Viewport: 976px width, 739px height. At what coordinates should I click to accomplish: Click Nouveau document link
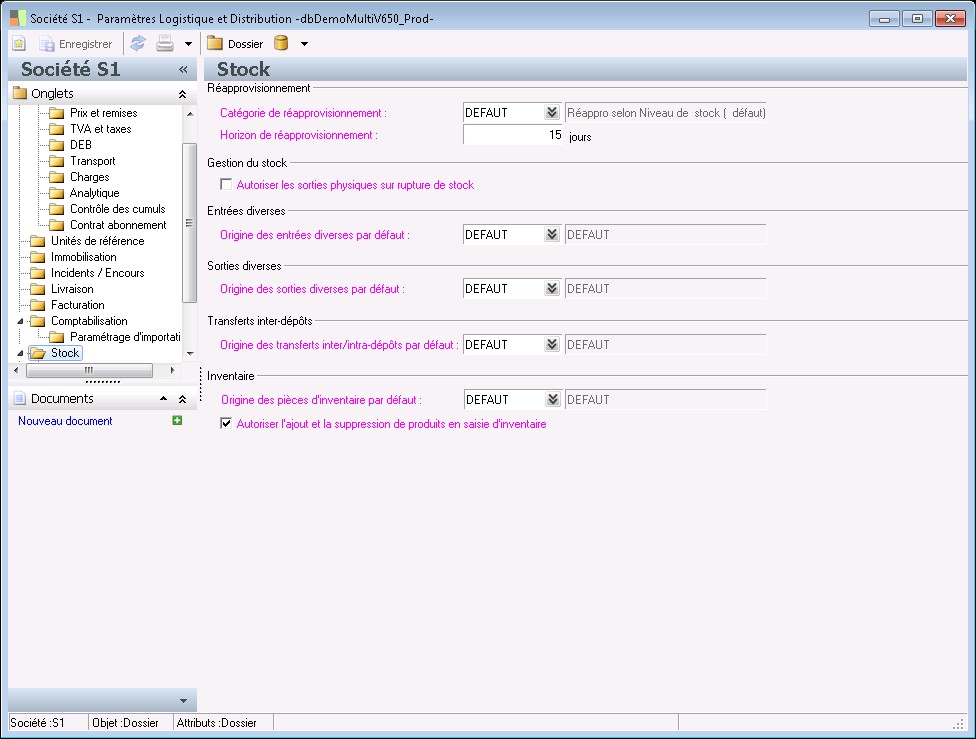(65, 421)
